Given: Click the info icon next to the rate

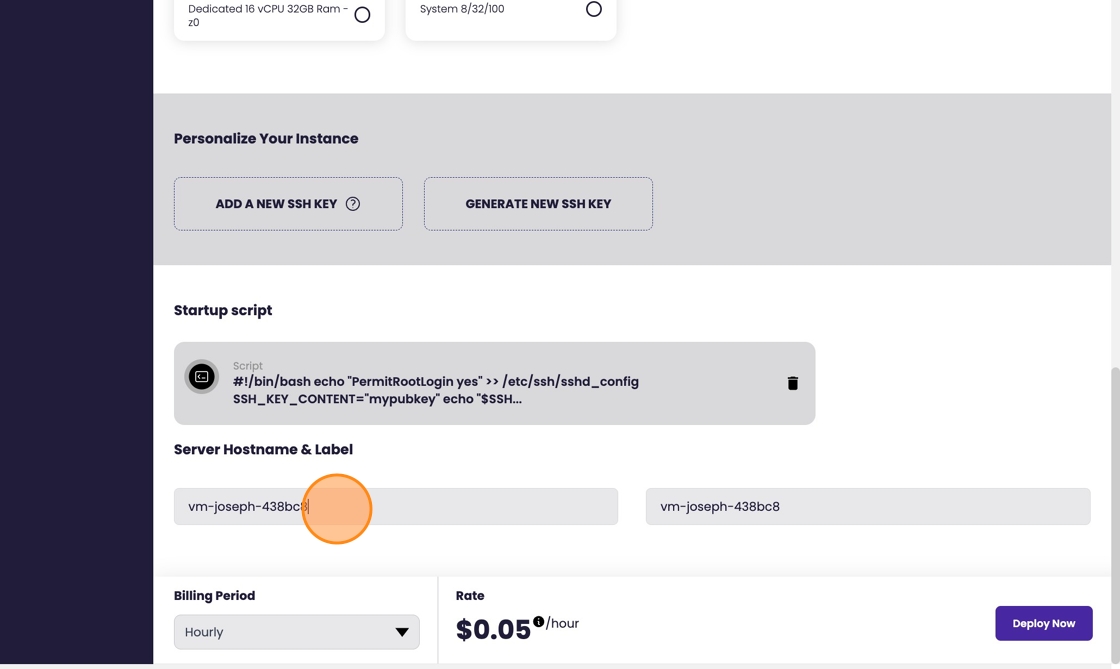Looking at the screenshot, I should pyautogui.click(x=539, y=621).
